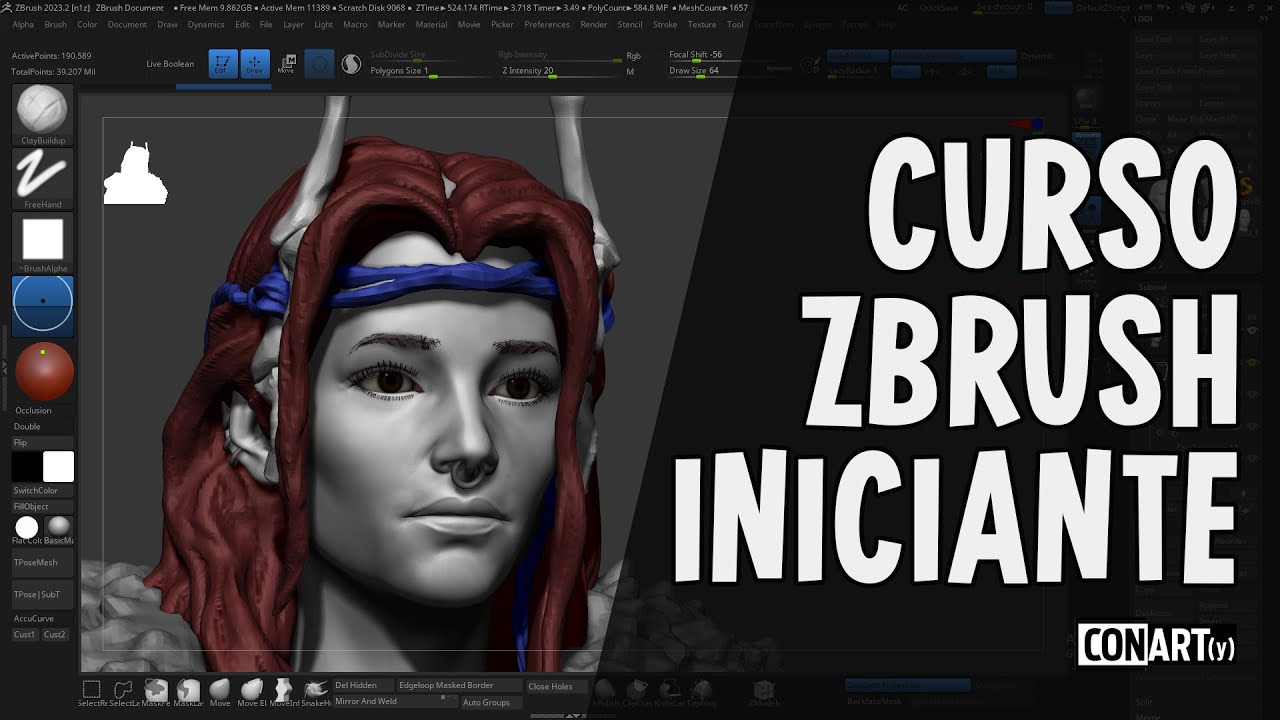
Task: Click the white main color swatch
Action: pos(58,467)
